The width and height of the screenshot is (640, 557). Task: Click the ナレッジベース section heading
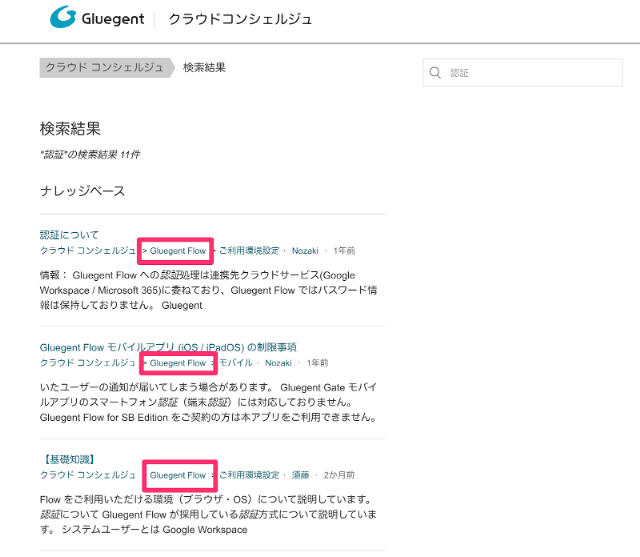(x=82, y=191)
